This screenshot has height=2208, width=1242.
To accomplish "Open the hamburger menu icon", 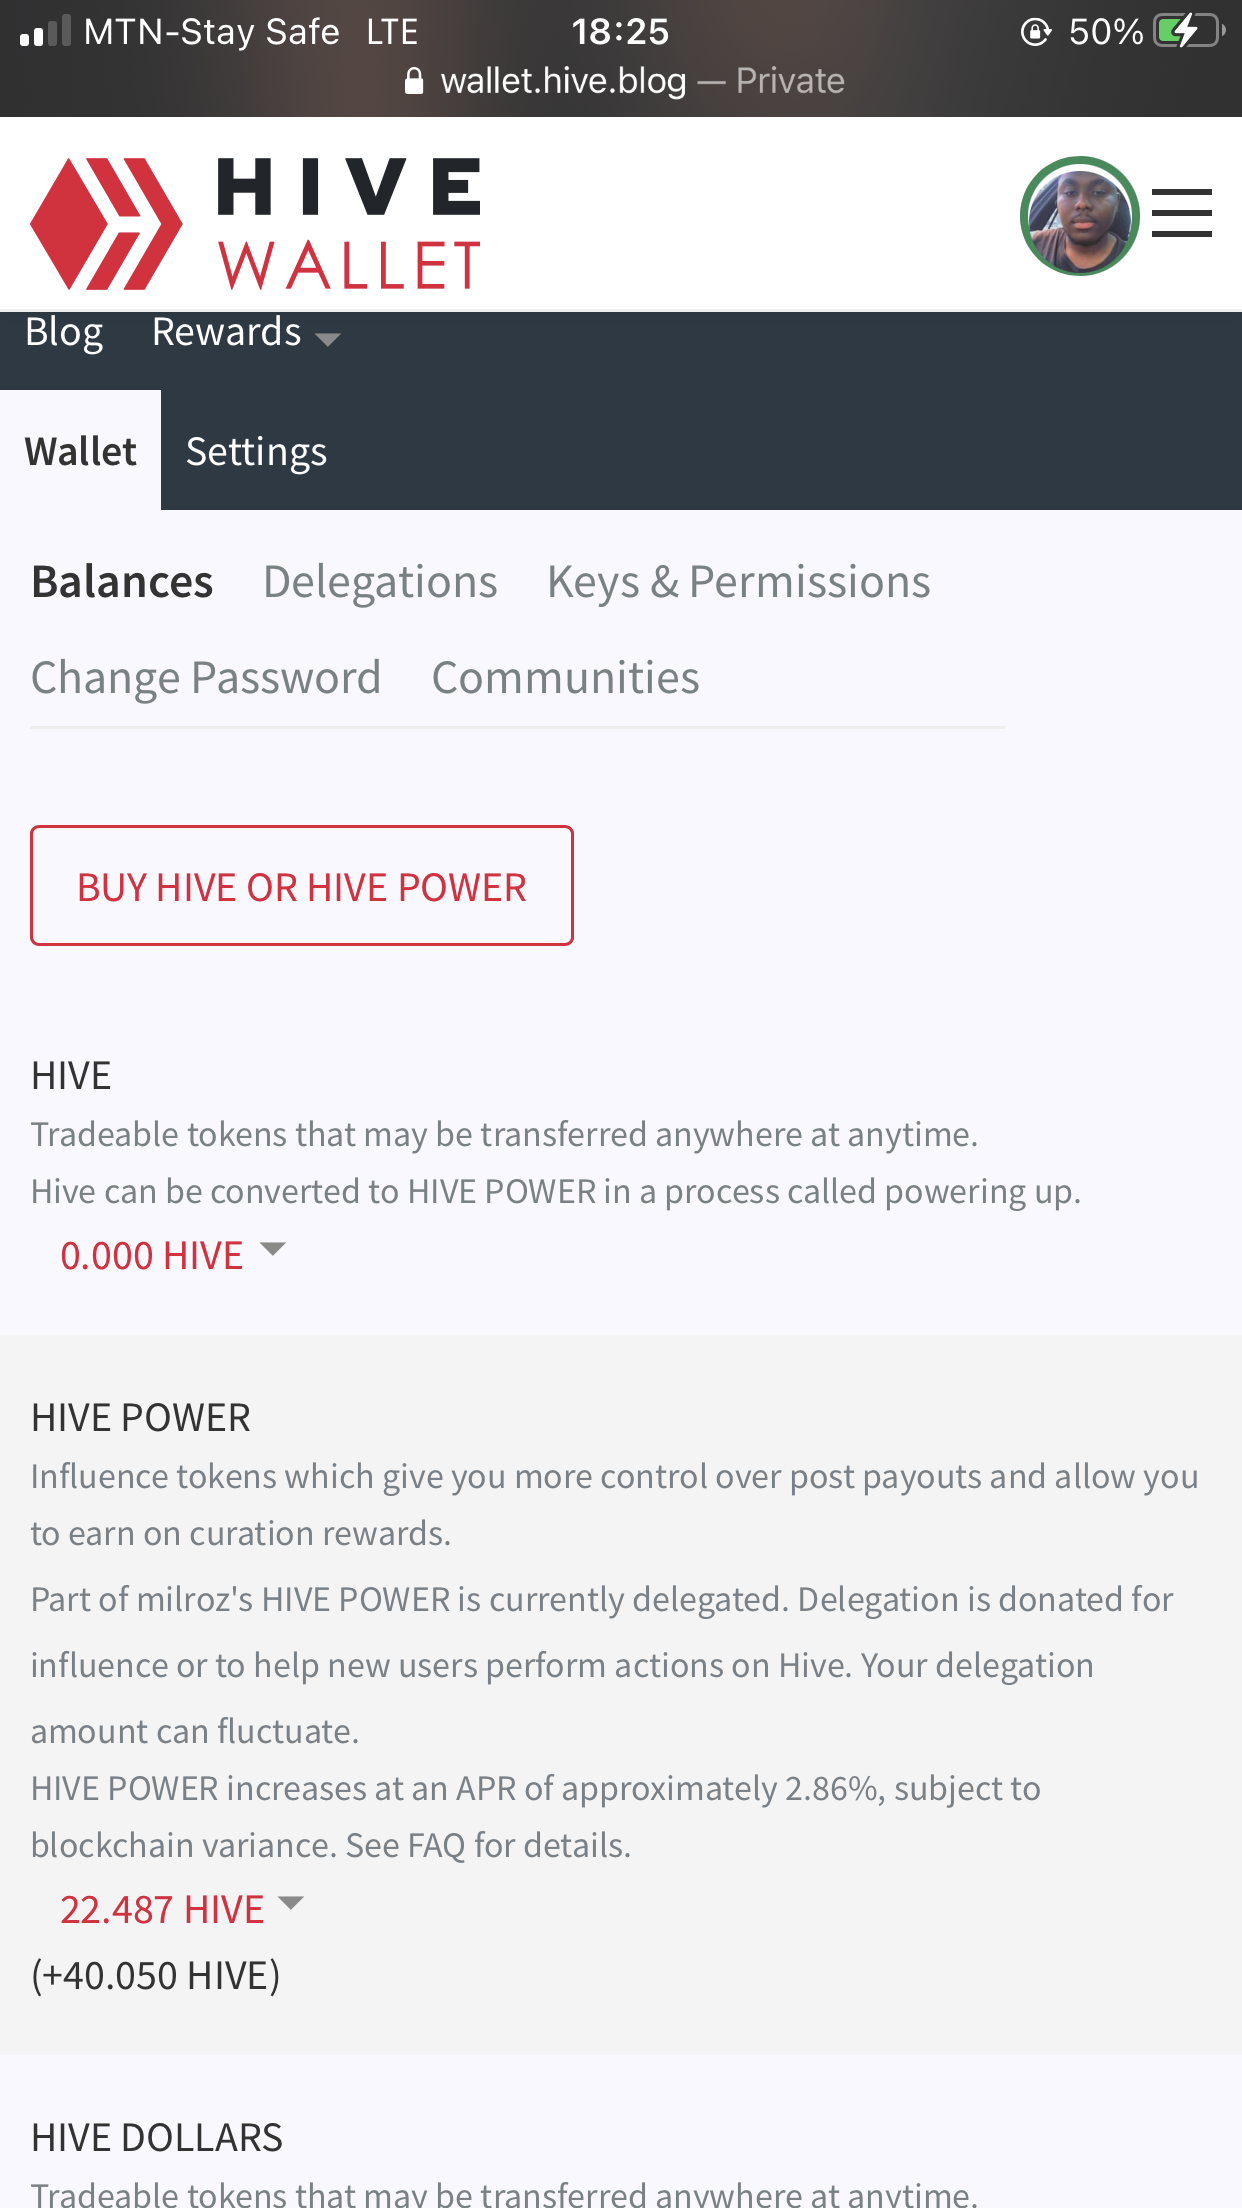I will point(1181,214).
